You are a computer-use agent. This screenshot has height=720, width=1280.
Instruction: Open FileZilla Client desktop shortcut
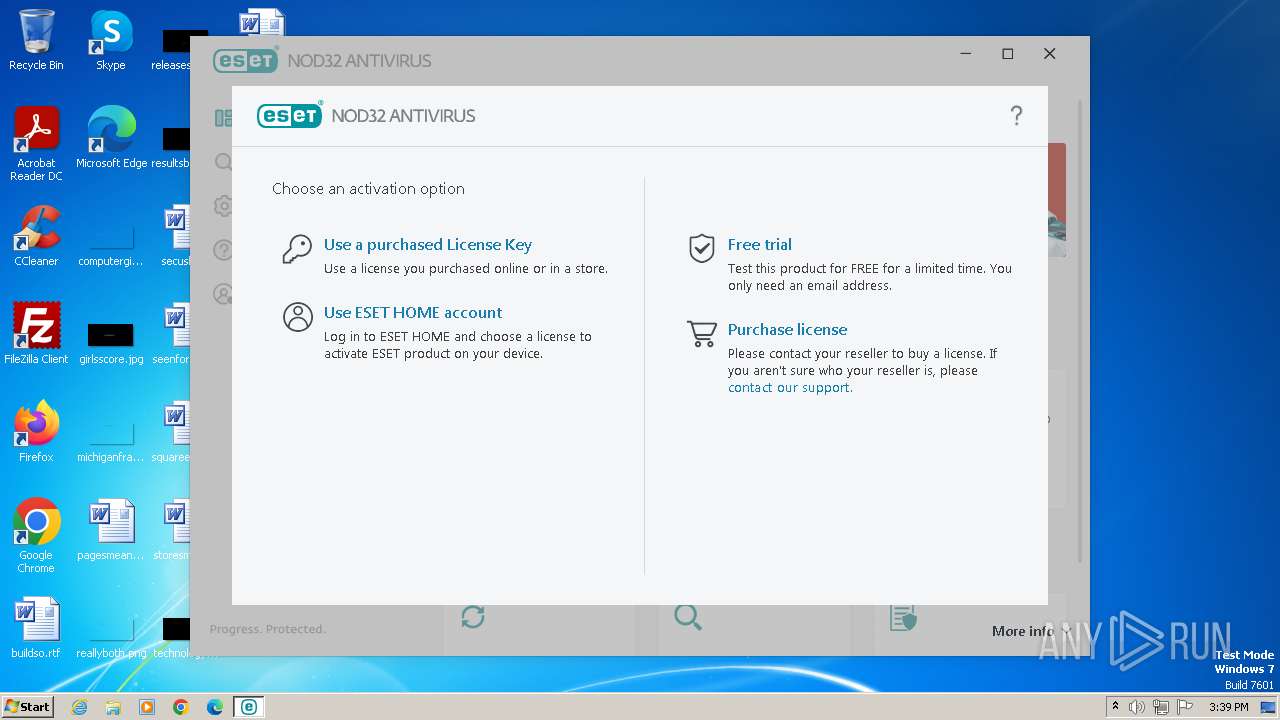[x=36, y=334]
